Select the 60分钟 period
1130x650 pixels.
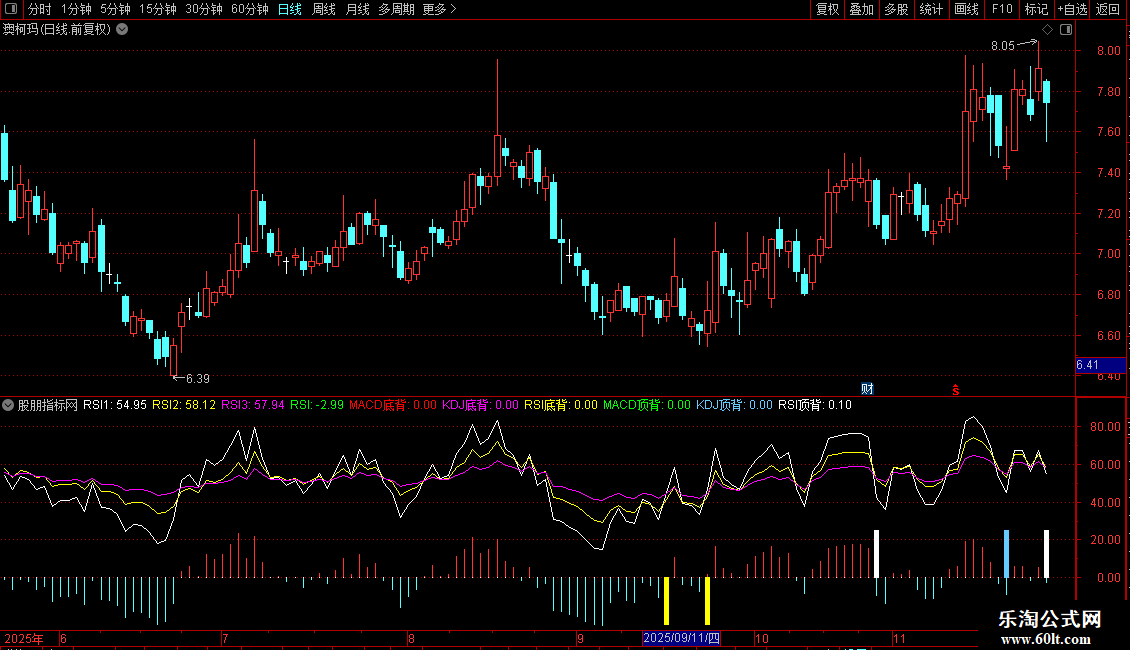[250, 9]
